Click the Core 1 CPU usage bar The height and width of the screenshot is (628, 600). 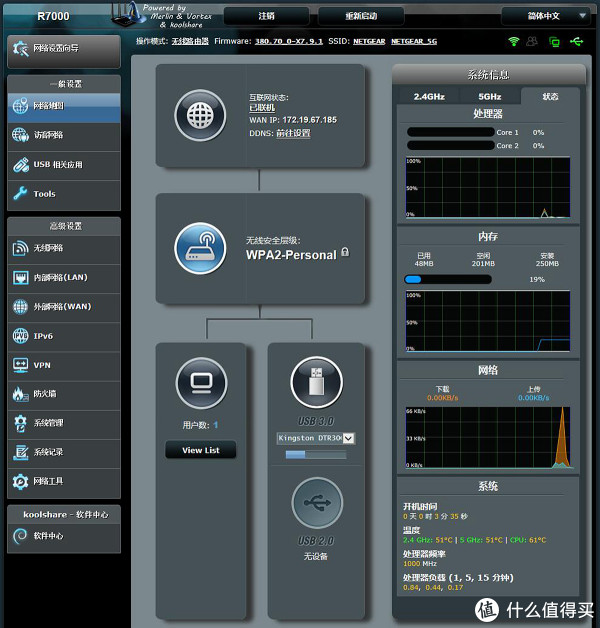tap(451, 132)
